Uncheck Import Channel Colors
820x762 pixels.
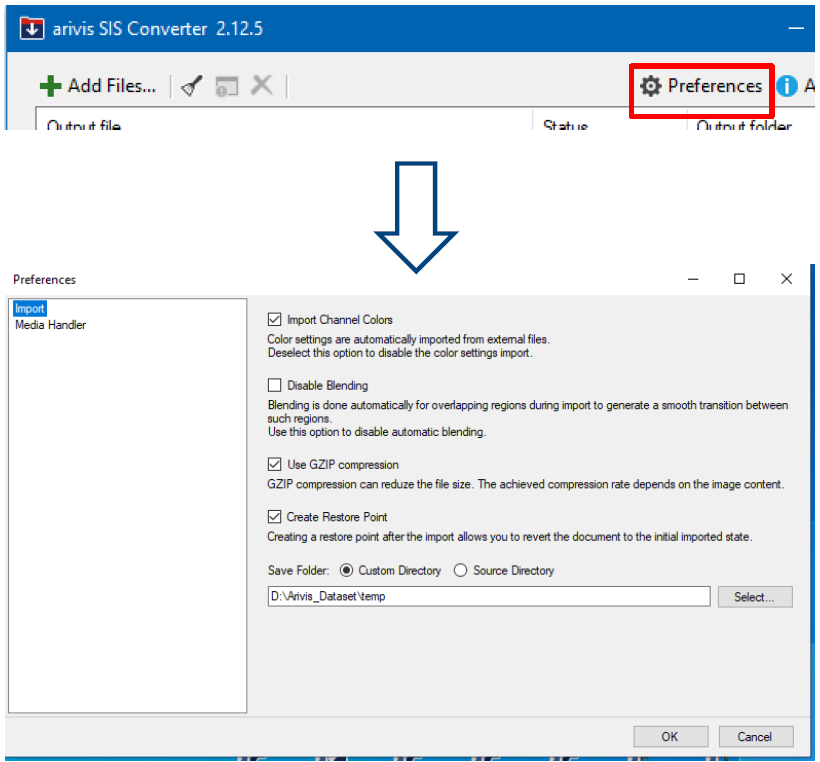click(x=275, y=320)
